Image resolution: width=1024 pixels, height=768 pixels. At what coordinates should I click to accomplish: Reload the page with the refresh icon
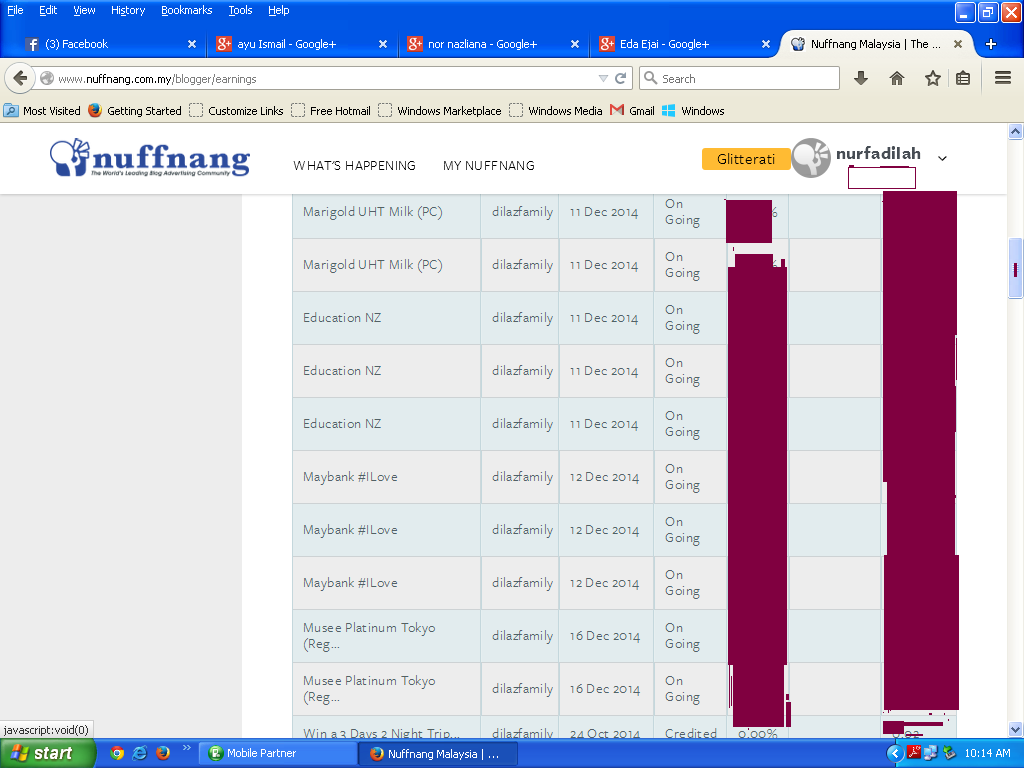tap(620, 78)
